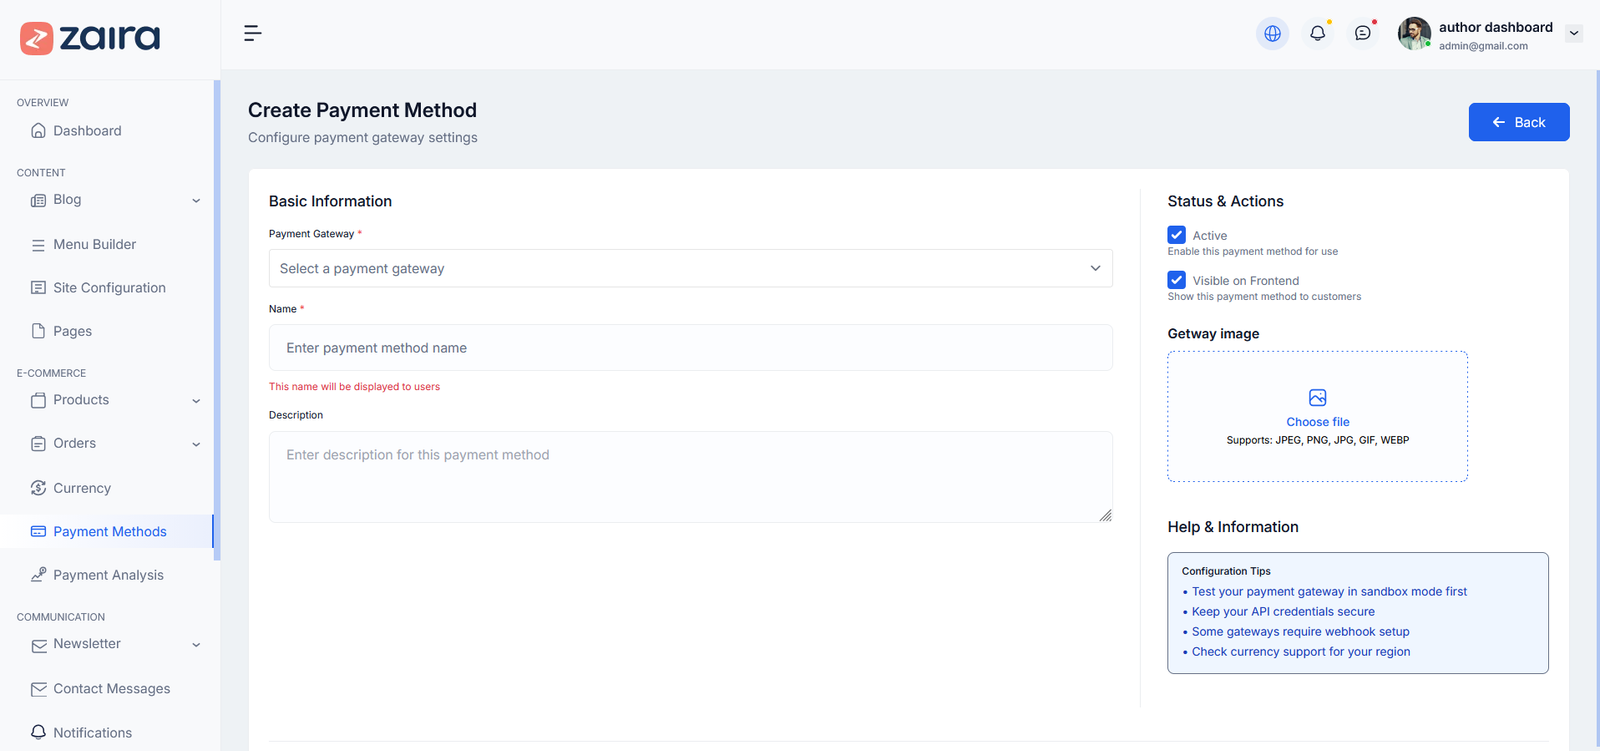Click the Zaira logo

[x=90, y=38]
